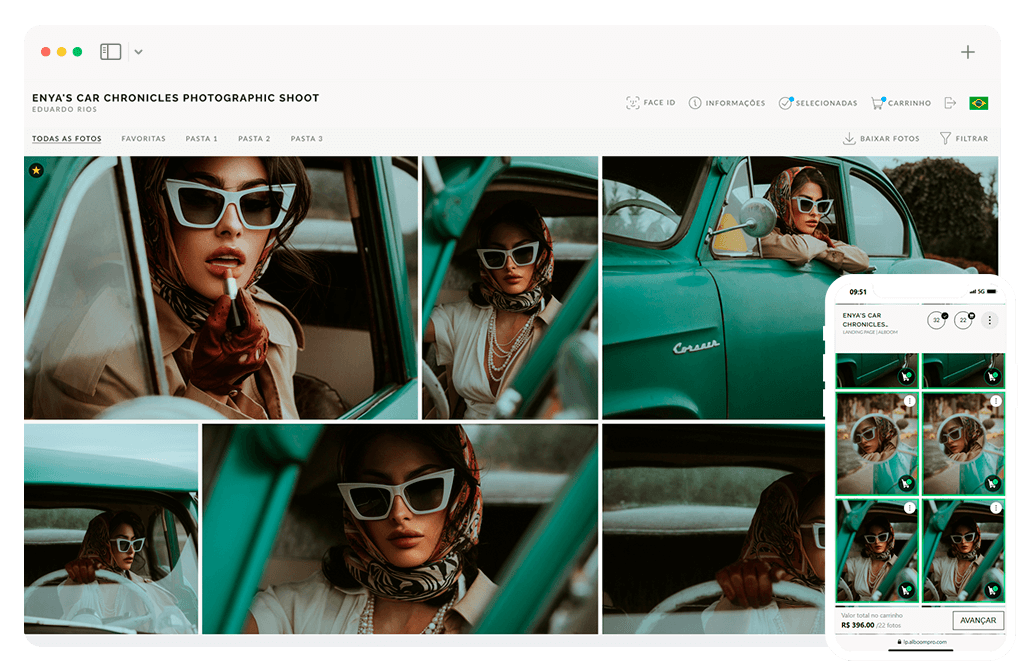1024x670 pixels.
Task: Open the Informações panel
Action: coord(727,103)
